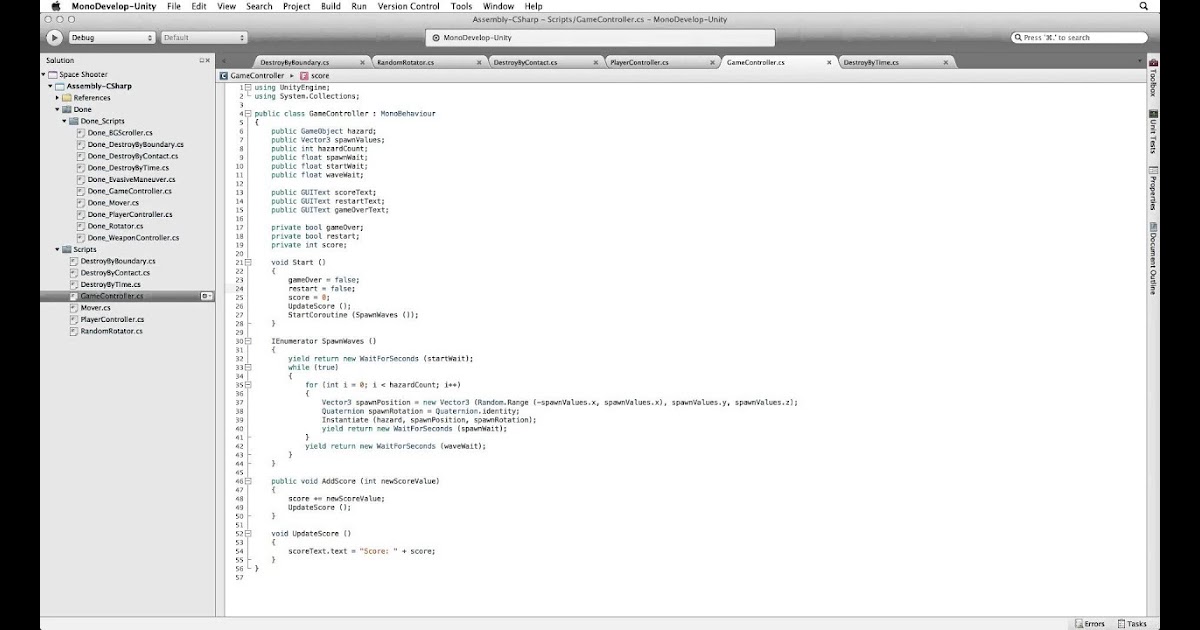1200x630 pixels.
Task: Open the View menu
Action: pyautogui.click(x=227, y=6)
